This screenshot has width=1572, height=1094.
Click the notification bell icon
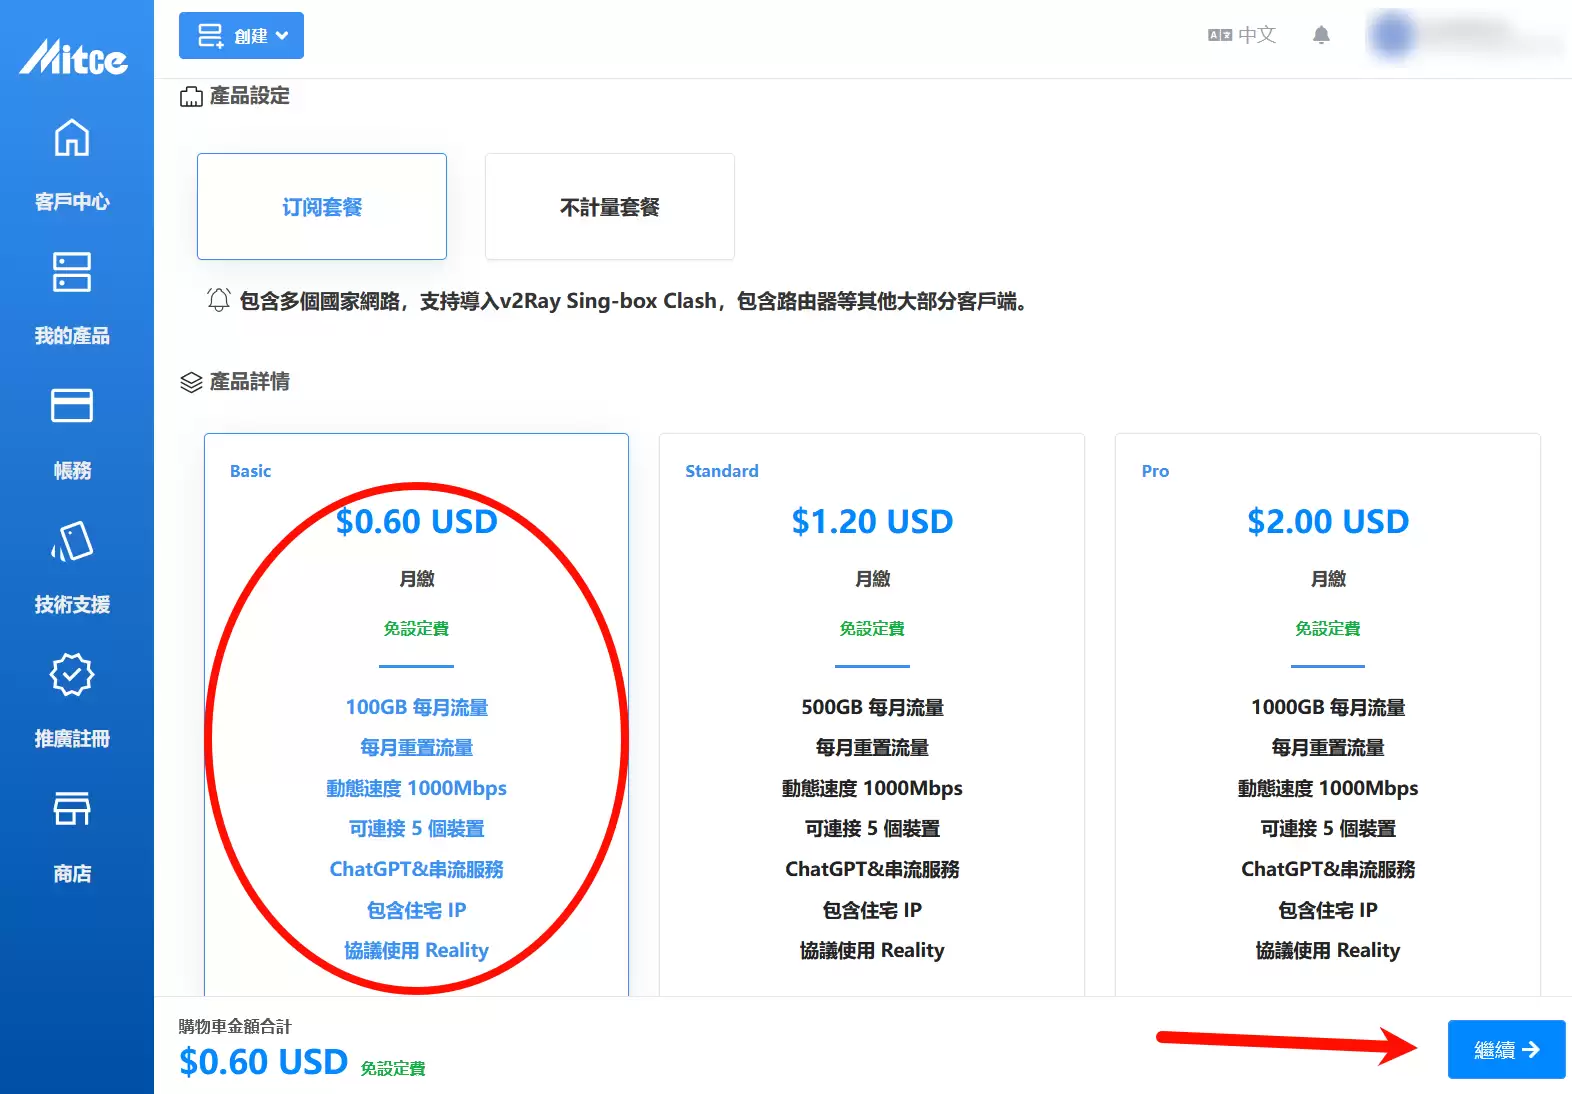pos(1321,36)
